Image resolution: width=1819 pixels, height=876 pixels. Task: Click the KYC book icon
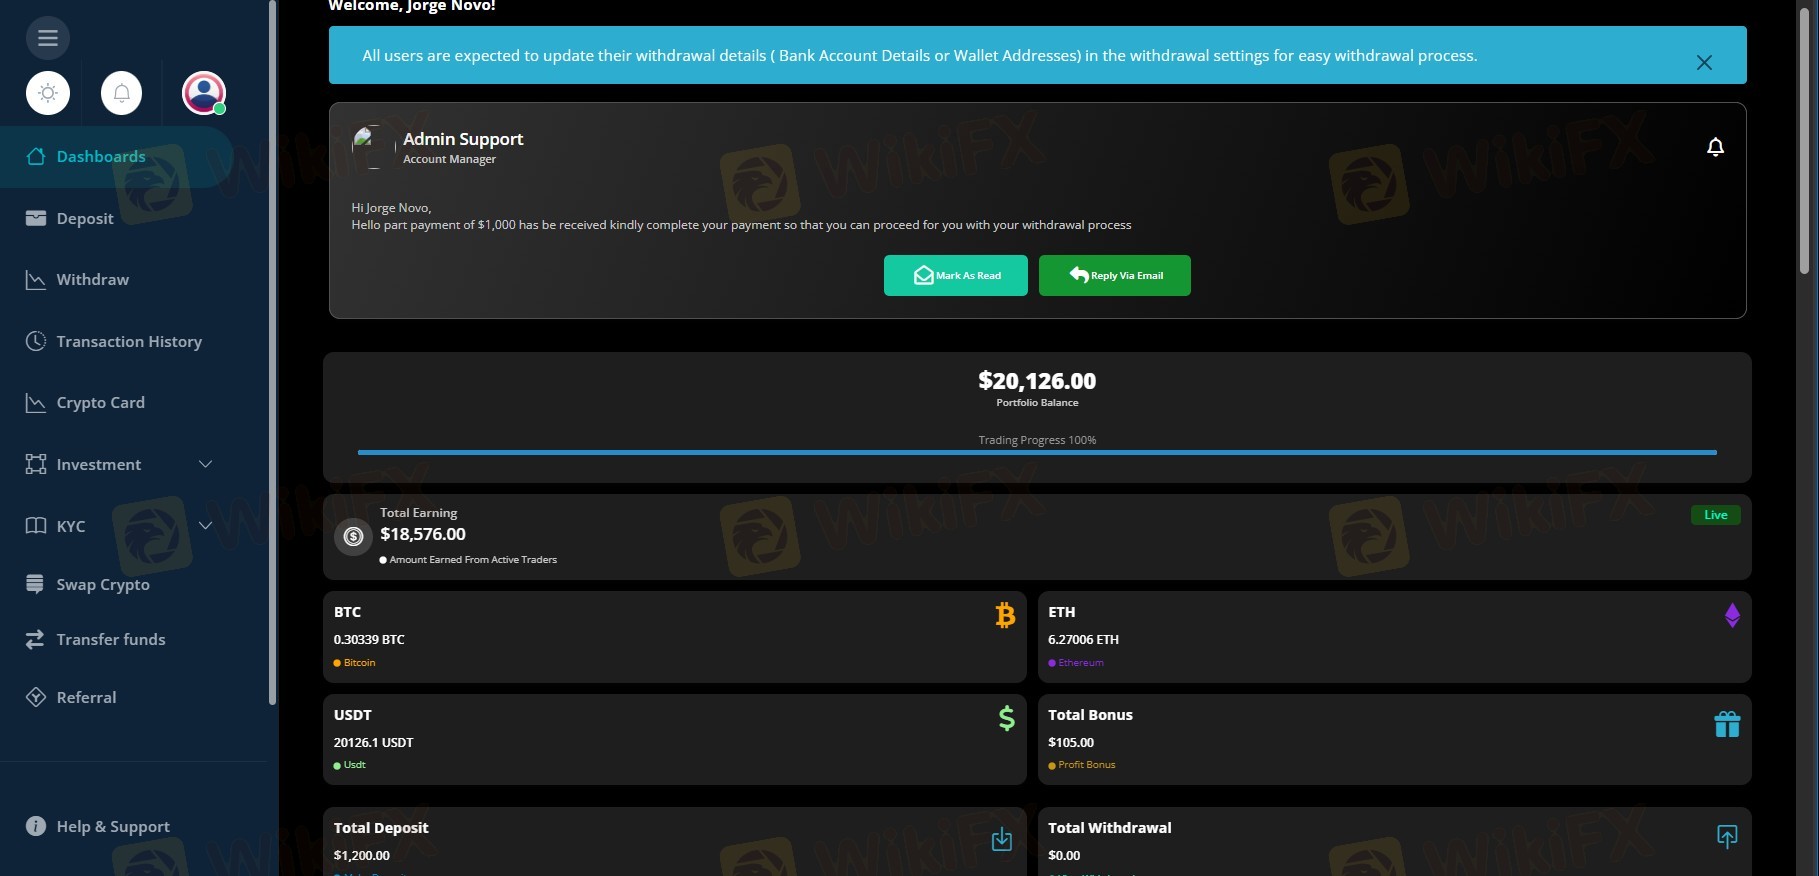point(36,526)
